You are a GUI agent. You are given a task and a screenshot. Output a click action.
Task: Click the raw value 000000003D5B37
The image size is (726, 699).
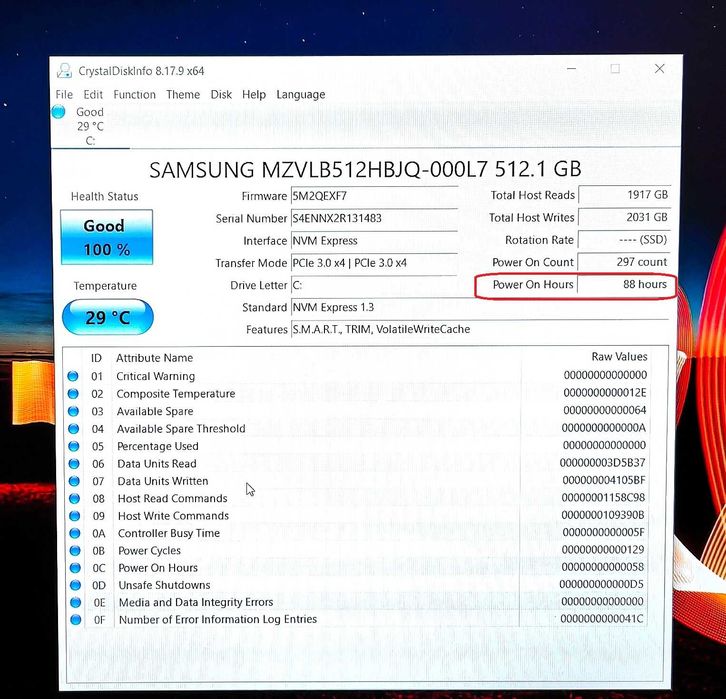click(602, 462)
